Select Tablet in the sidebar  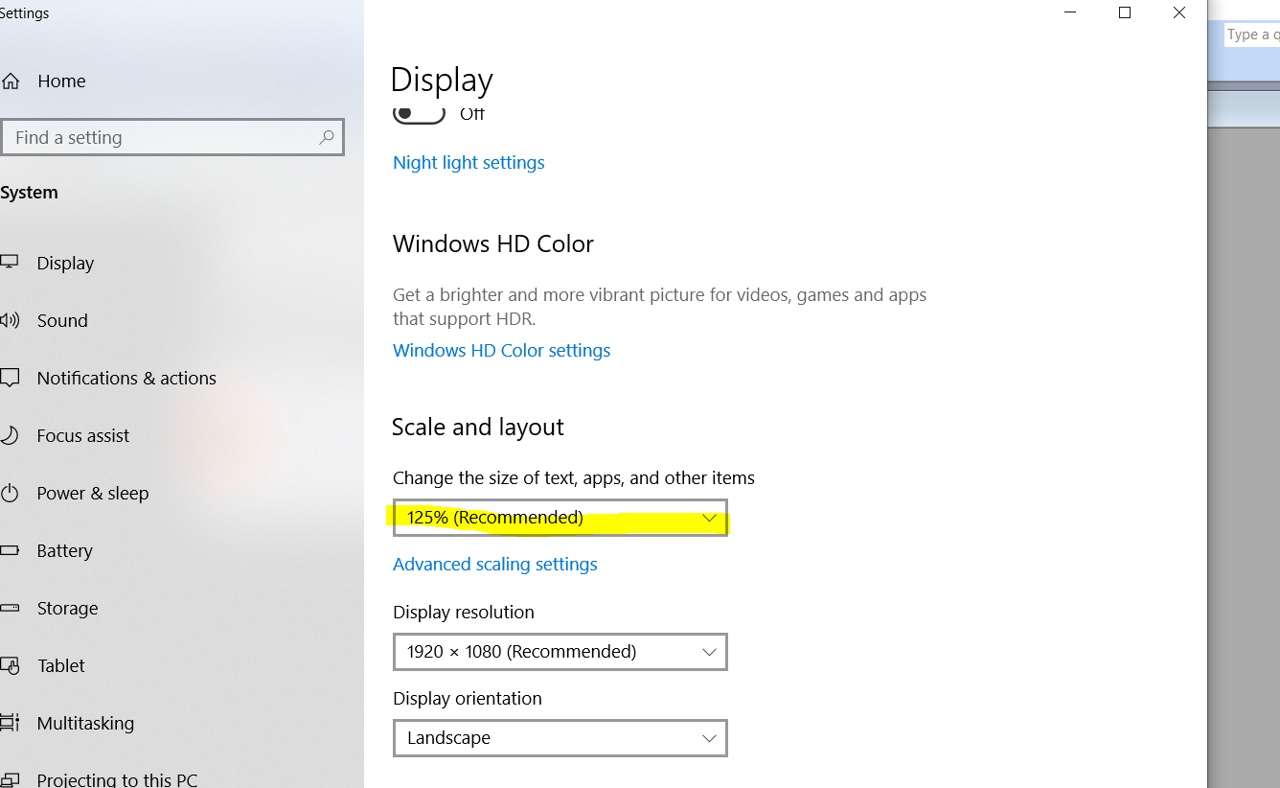[x=61, y=665]
